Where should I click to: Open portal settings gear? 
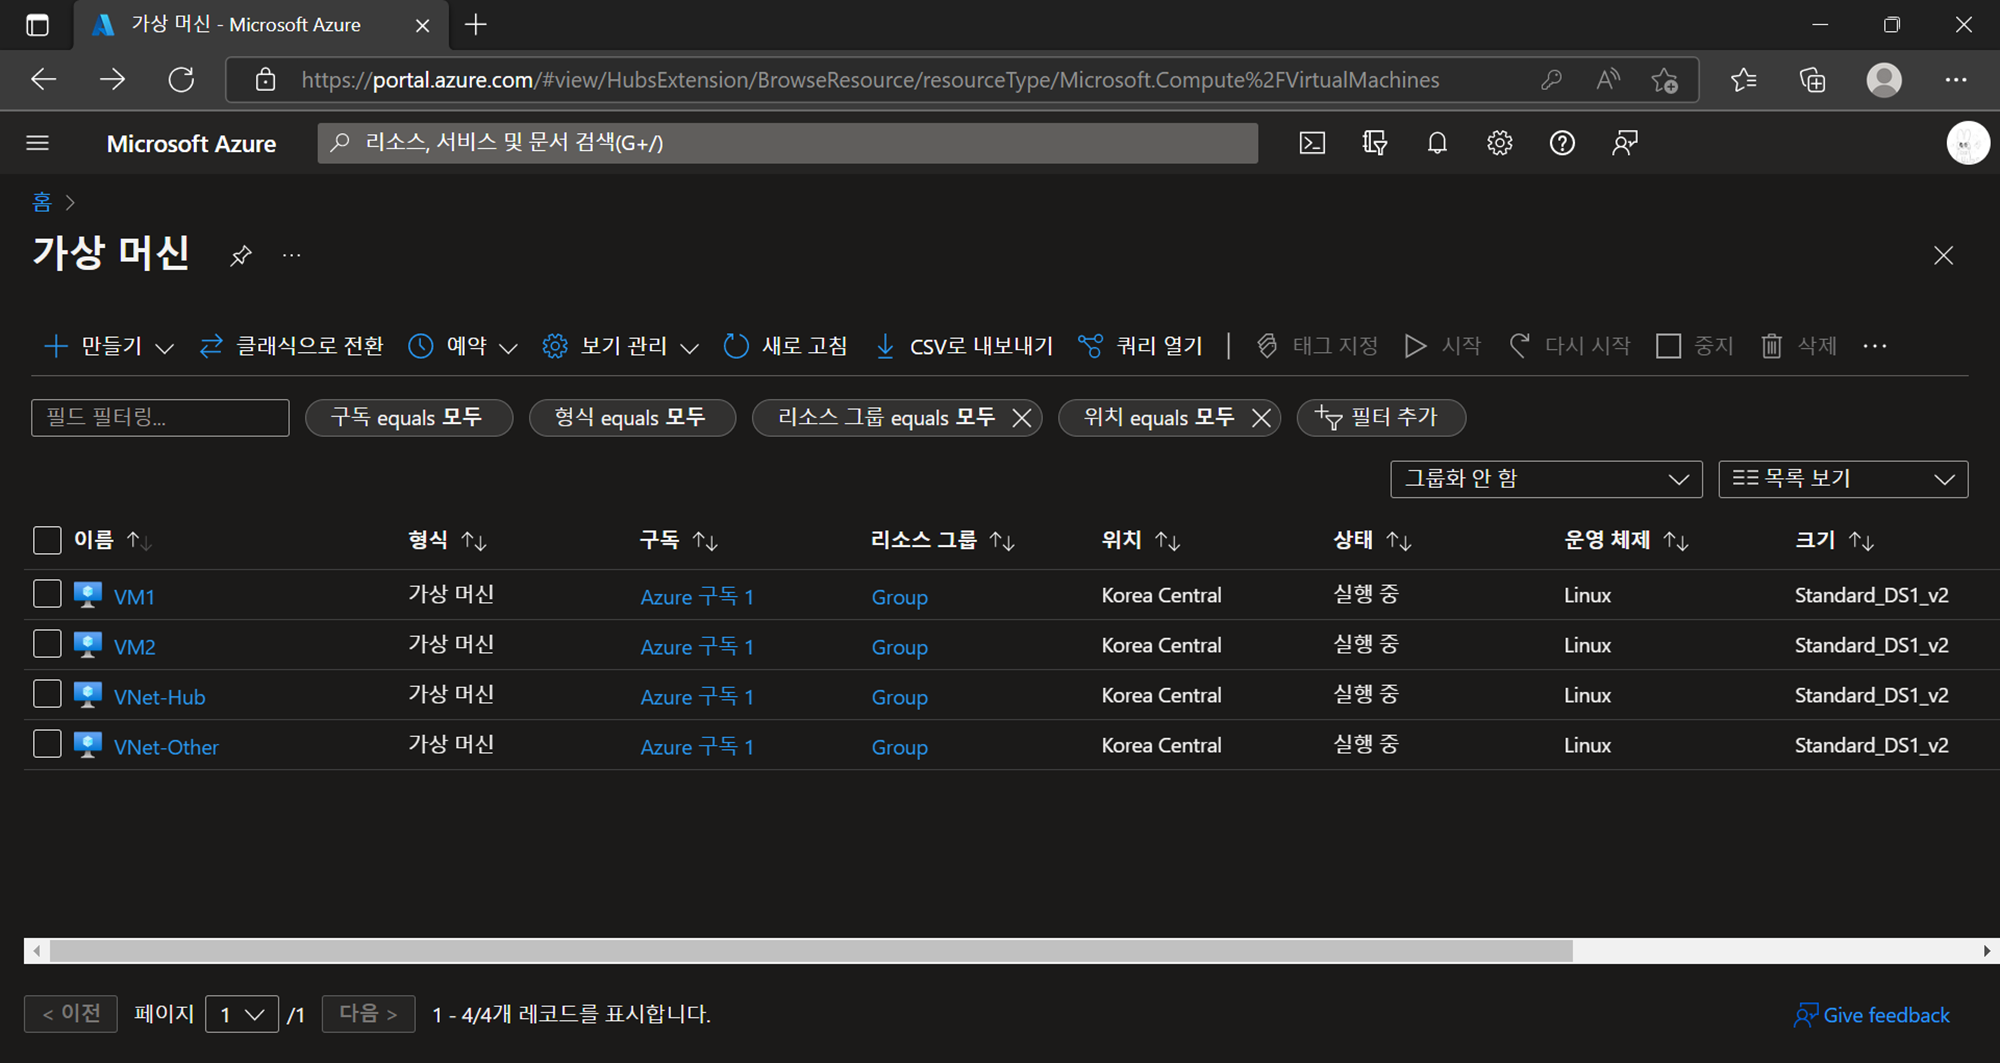coord(1499,143)
